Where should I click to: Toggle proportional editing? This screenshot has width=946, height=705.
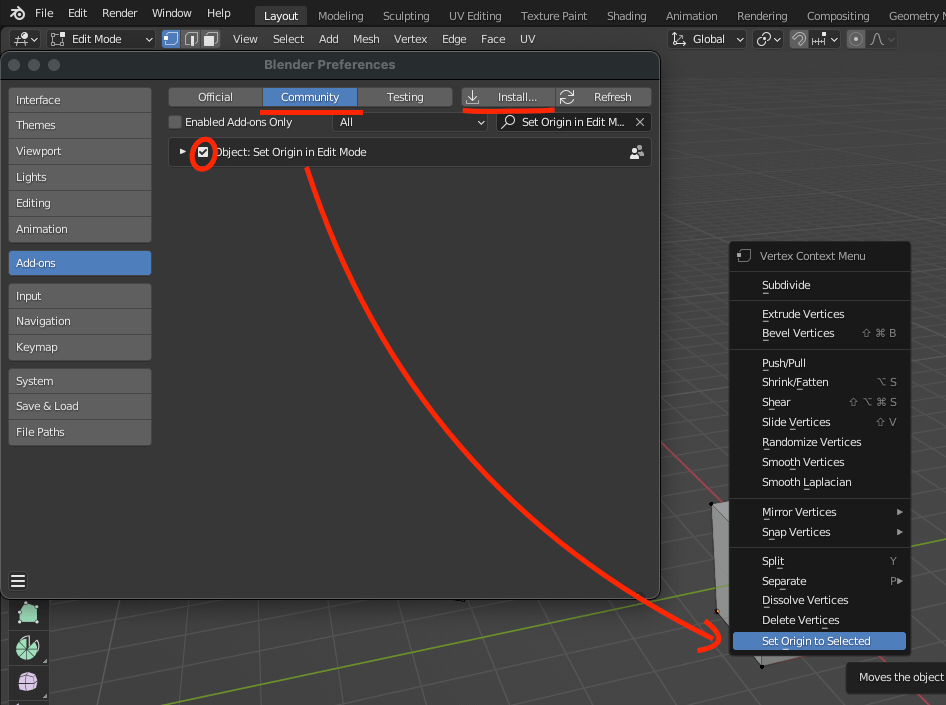pos(856,39)
